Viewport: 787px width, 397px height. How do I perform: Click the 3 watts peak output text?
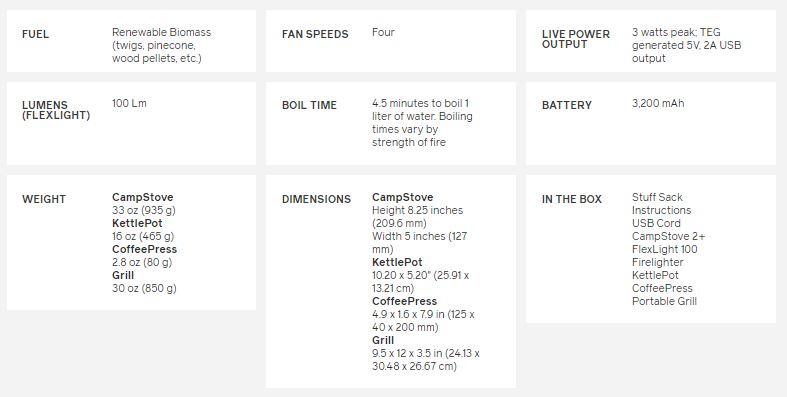pyautogui.click(x=686, y=45)
